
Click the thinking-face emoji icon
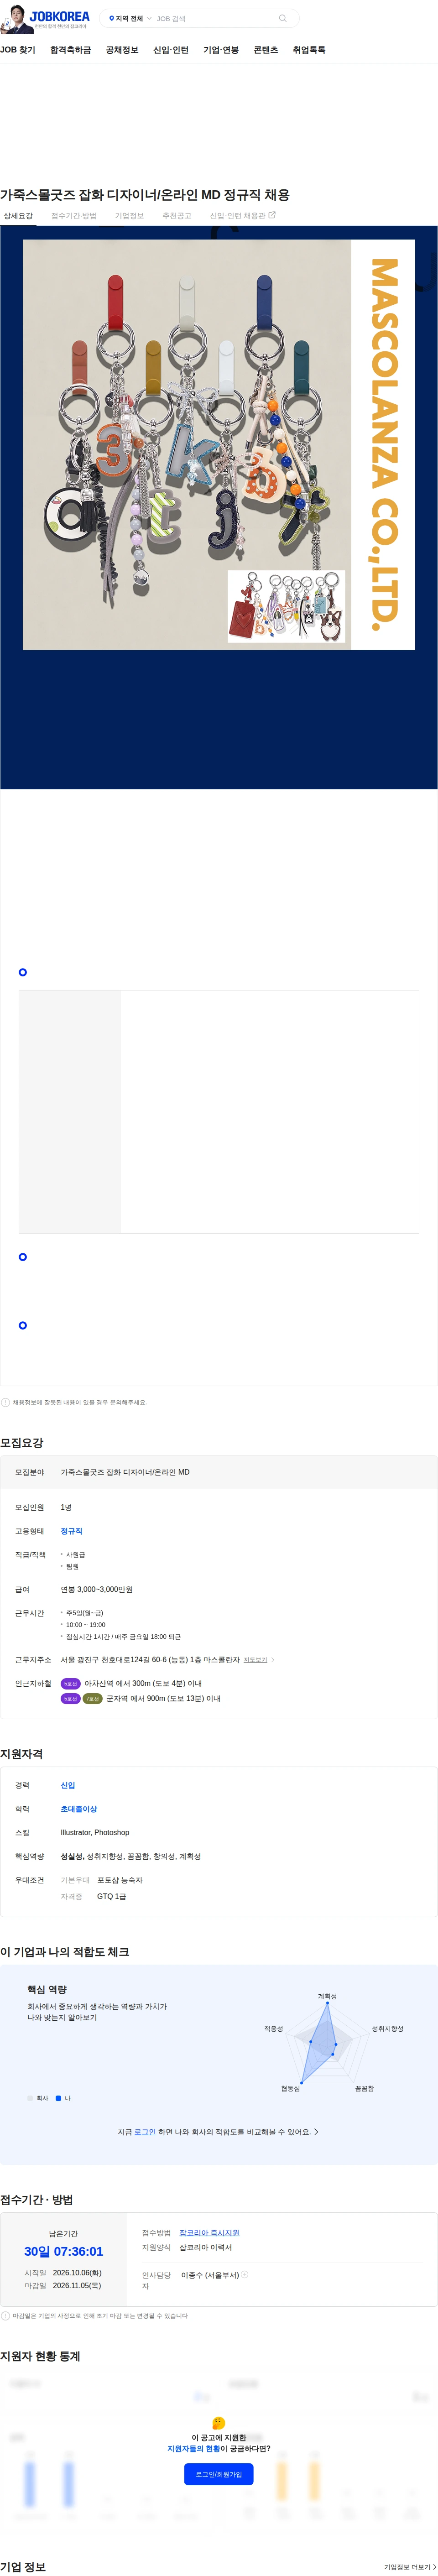tap(218, 2423)
